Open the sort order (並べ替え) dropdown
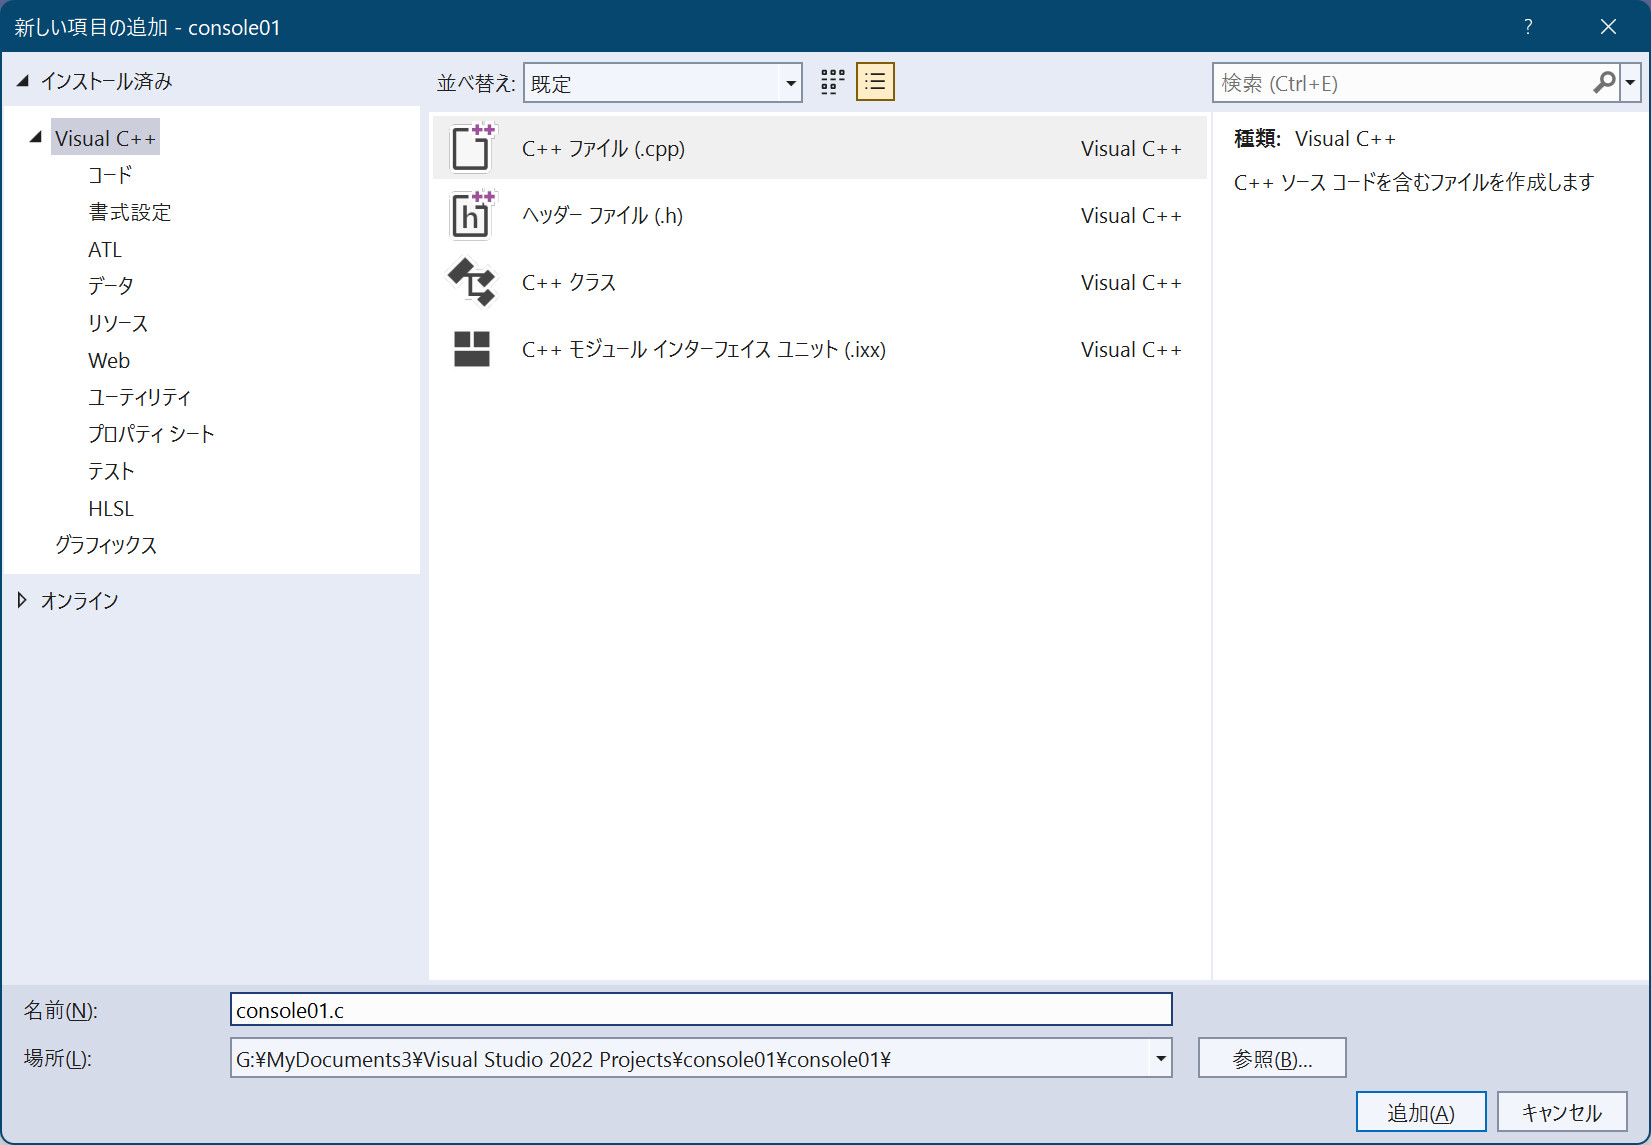 (x=790, y=83)
